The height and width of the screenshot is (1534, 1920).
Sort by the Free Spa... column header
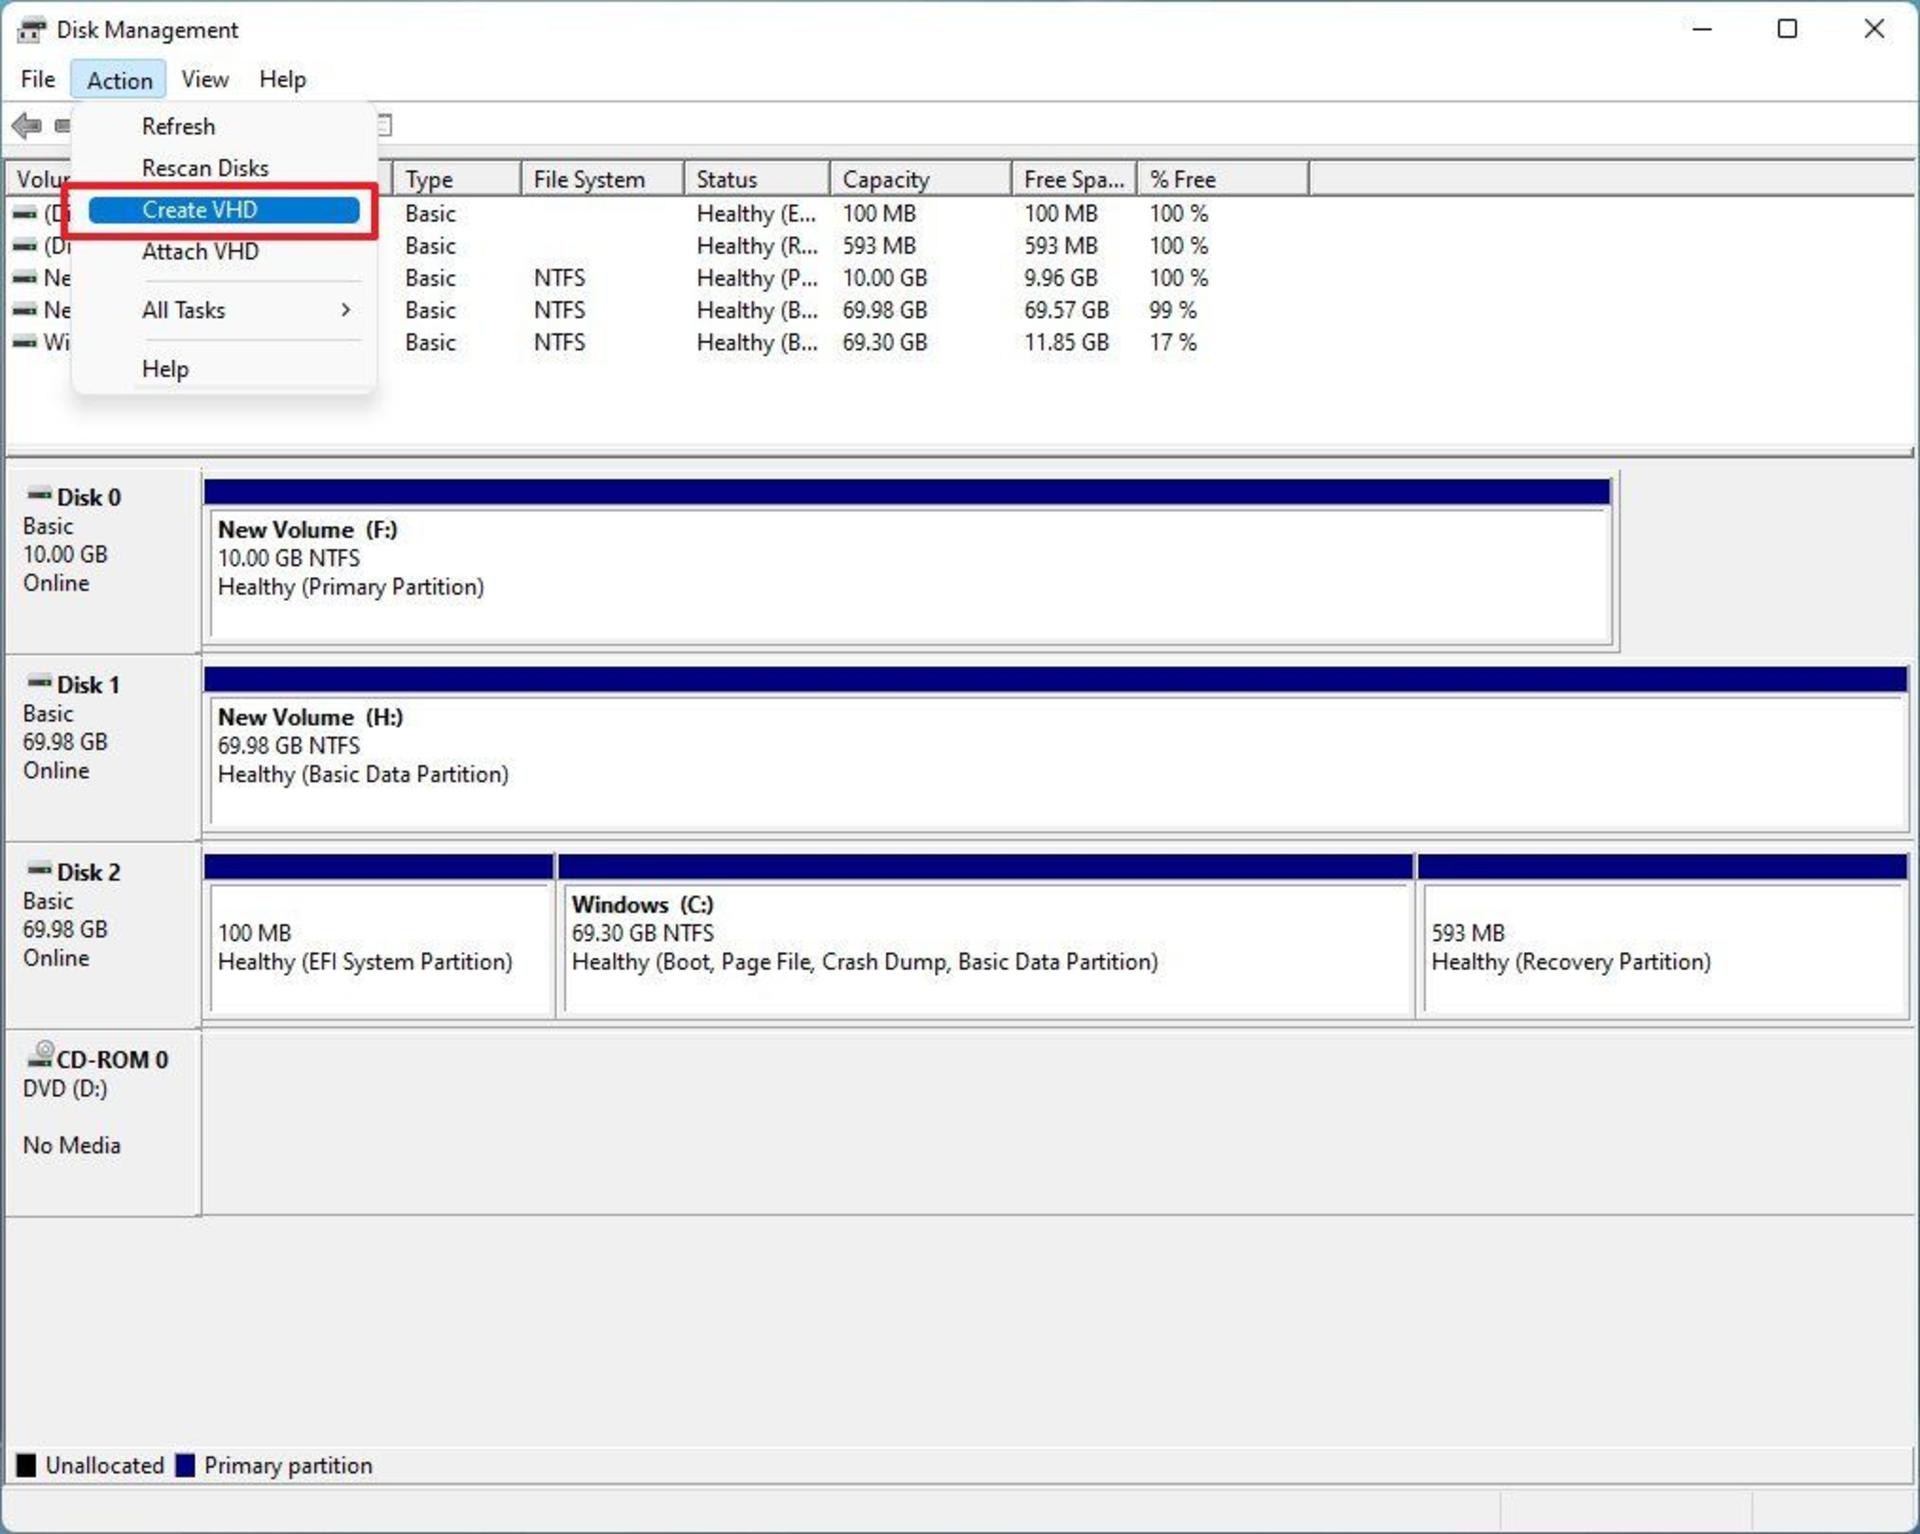pyautogui.click(x=1074, y=179)
